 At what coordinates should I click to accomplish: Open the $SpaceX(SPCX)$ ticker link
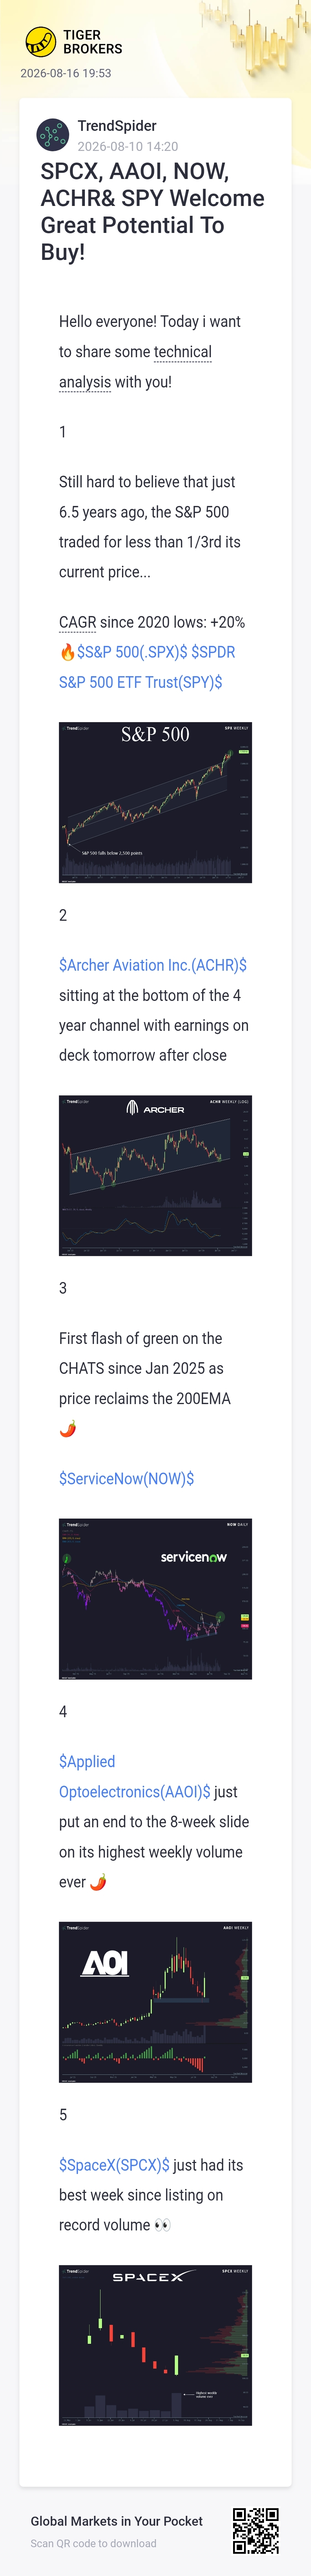pos(114,2165)
